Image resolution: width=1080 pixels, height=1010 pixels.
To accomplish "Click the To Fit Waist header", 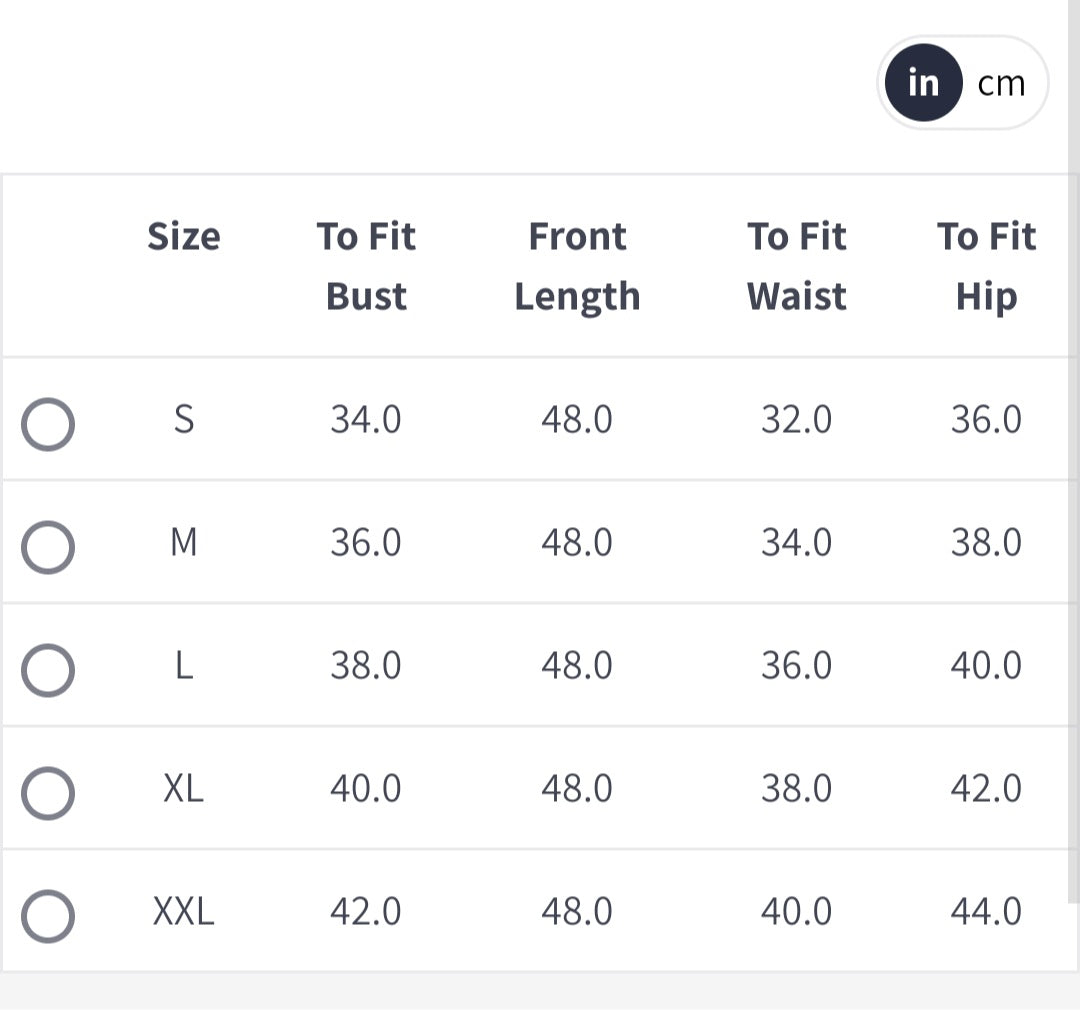I will (x=796, y=266).
